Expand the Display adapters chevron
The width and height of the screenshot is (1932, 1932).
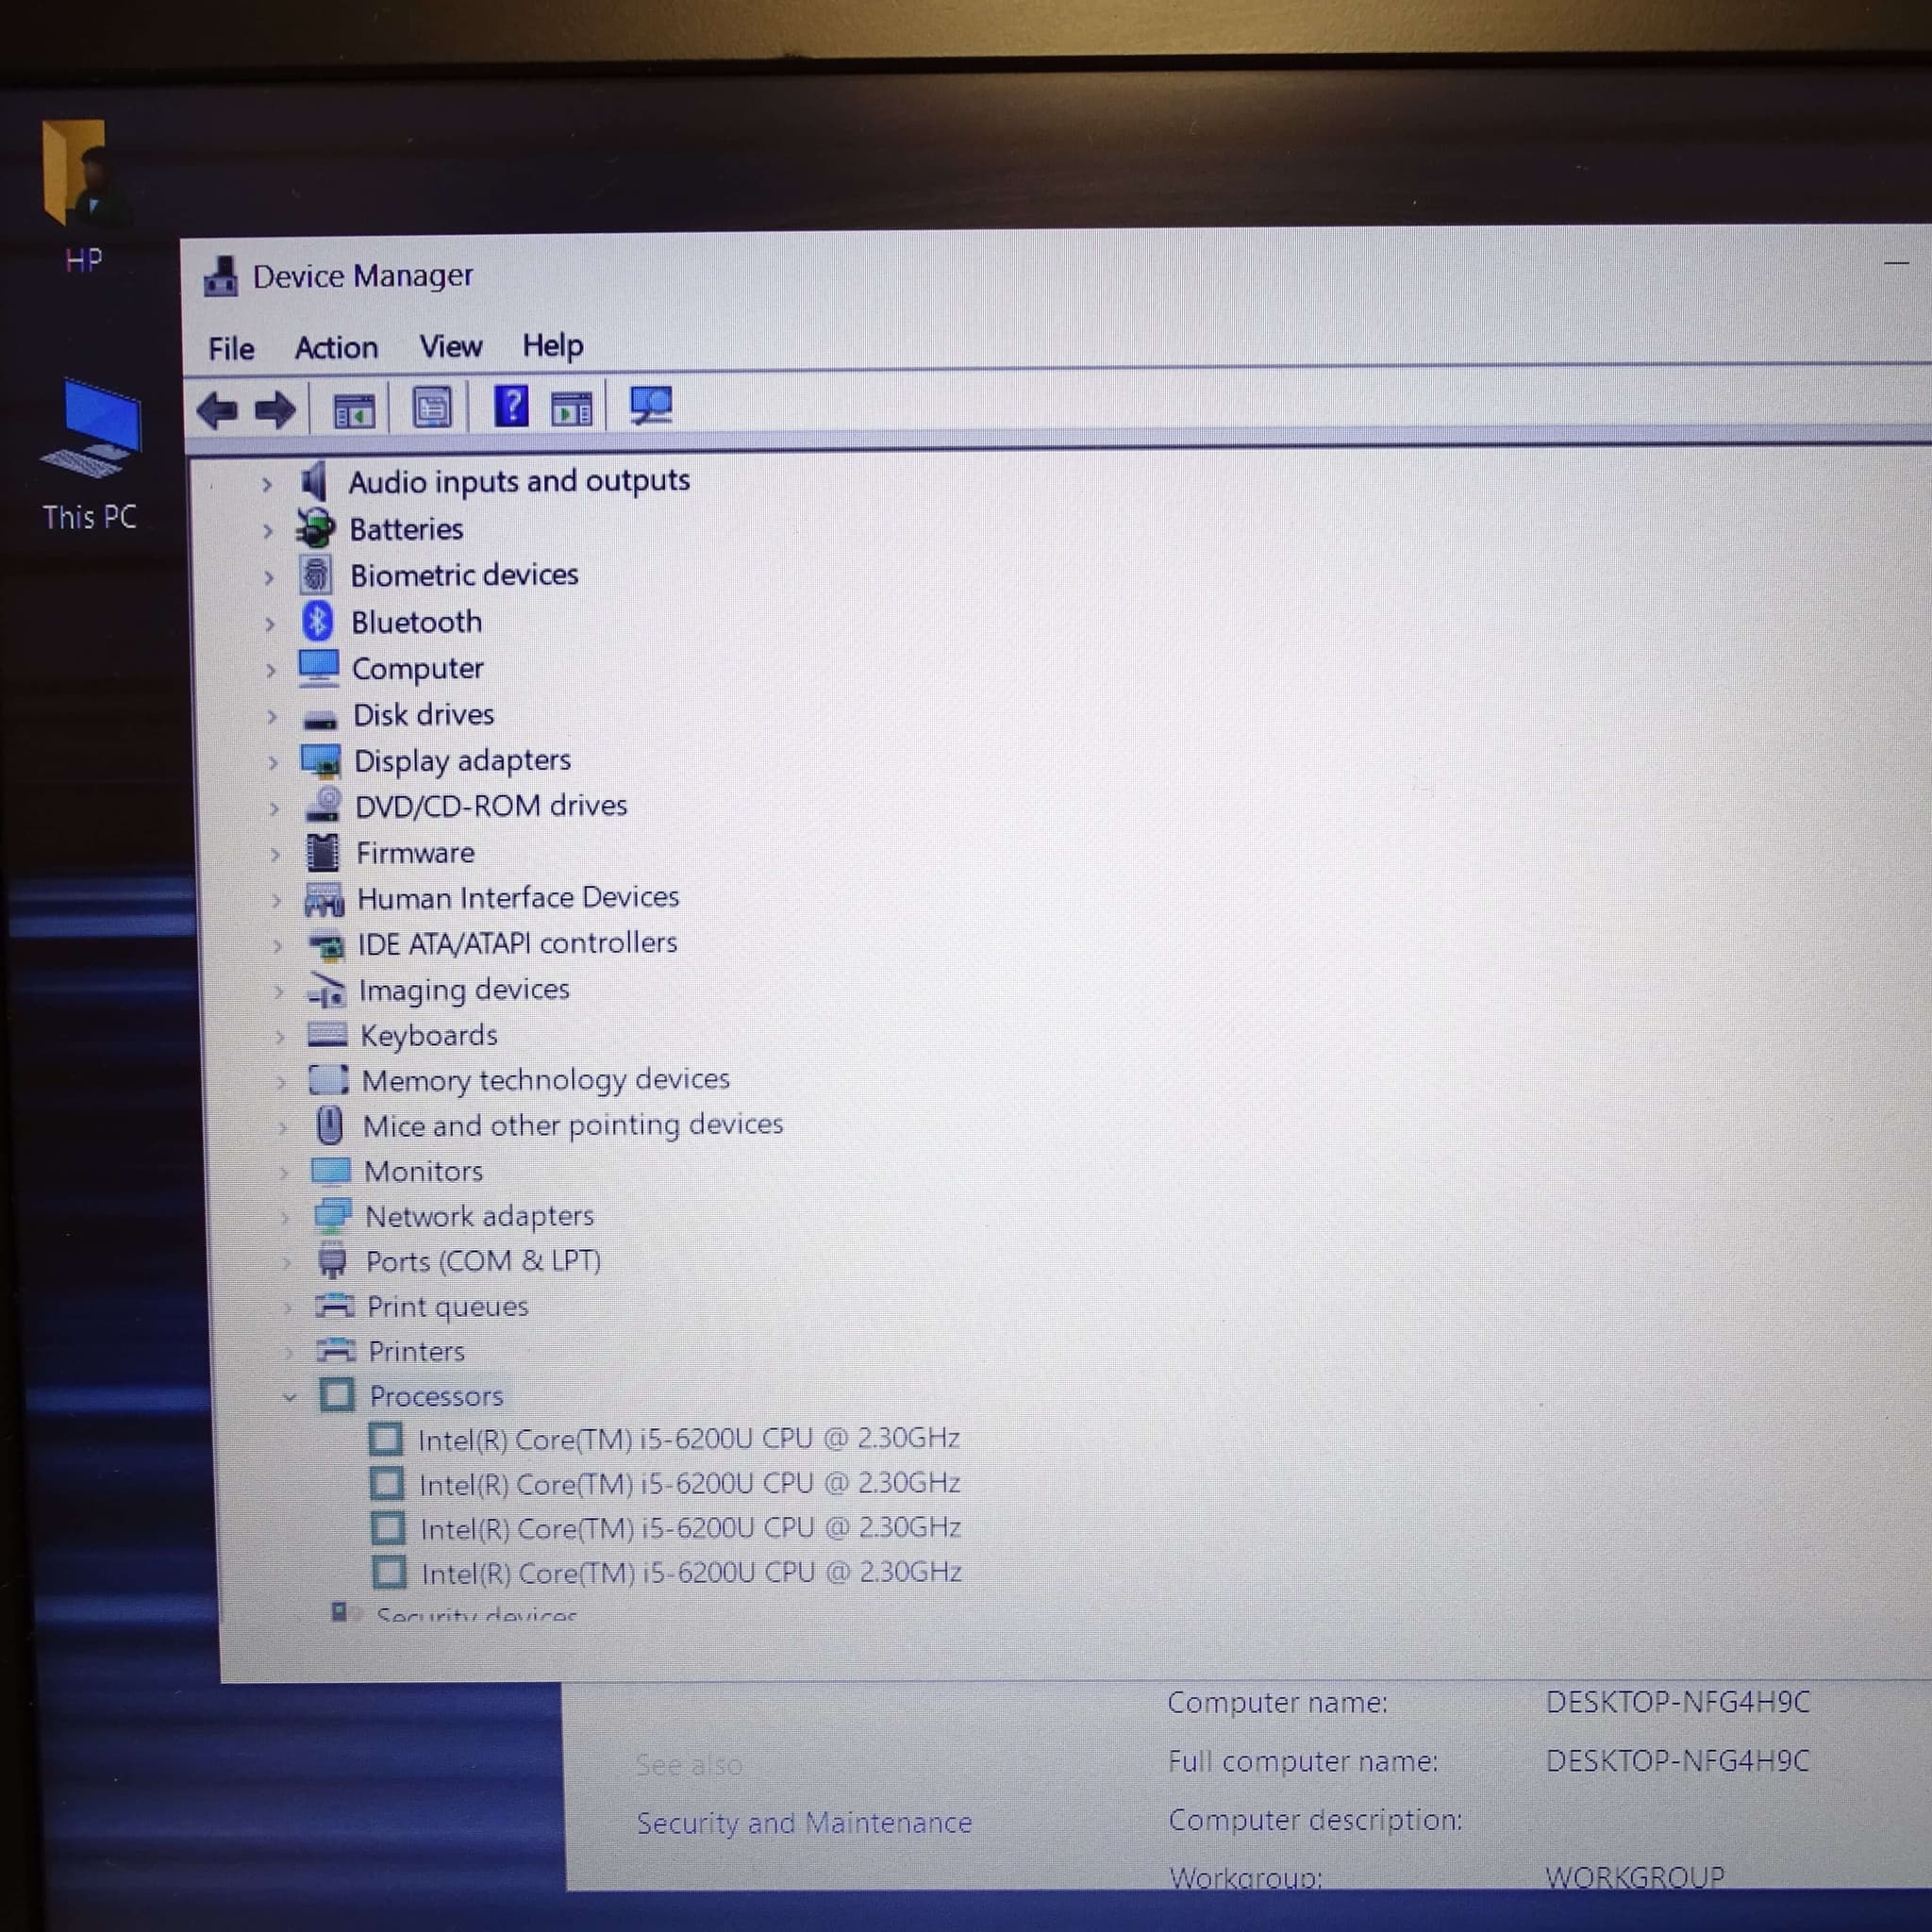click(273, 762)
